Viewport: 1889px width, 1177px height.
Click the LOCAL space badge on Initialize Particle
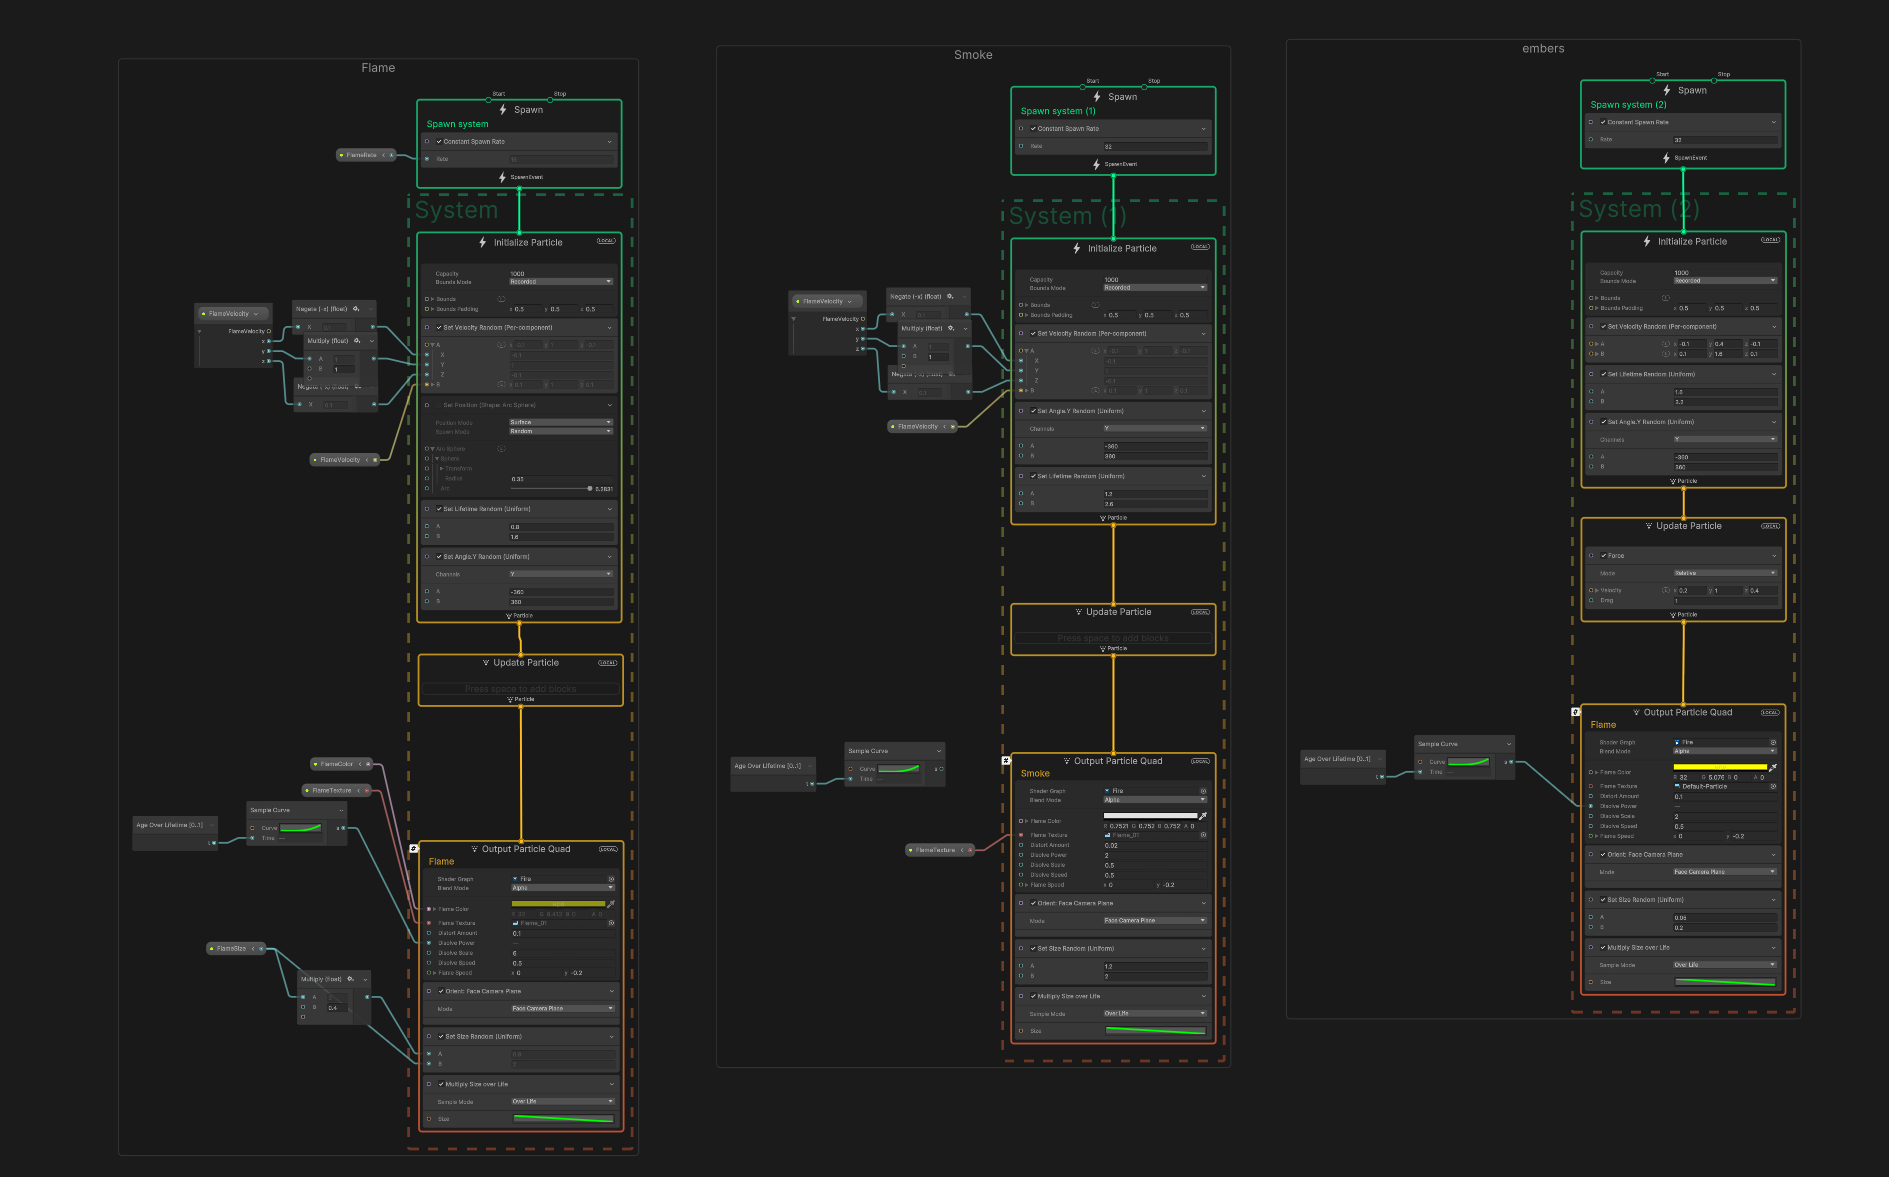click(x=606, y=241)
